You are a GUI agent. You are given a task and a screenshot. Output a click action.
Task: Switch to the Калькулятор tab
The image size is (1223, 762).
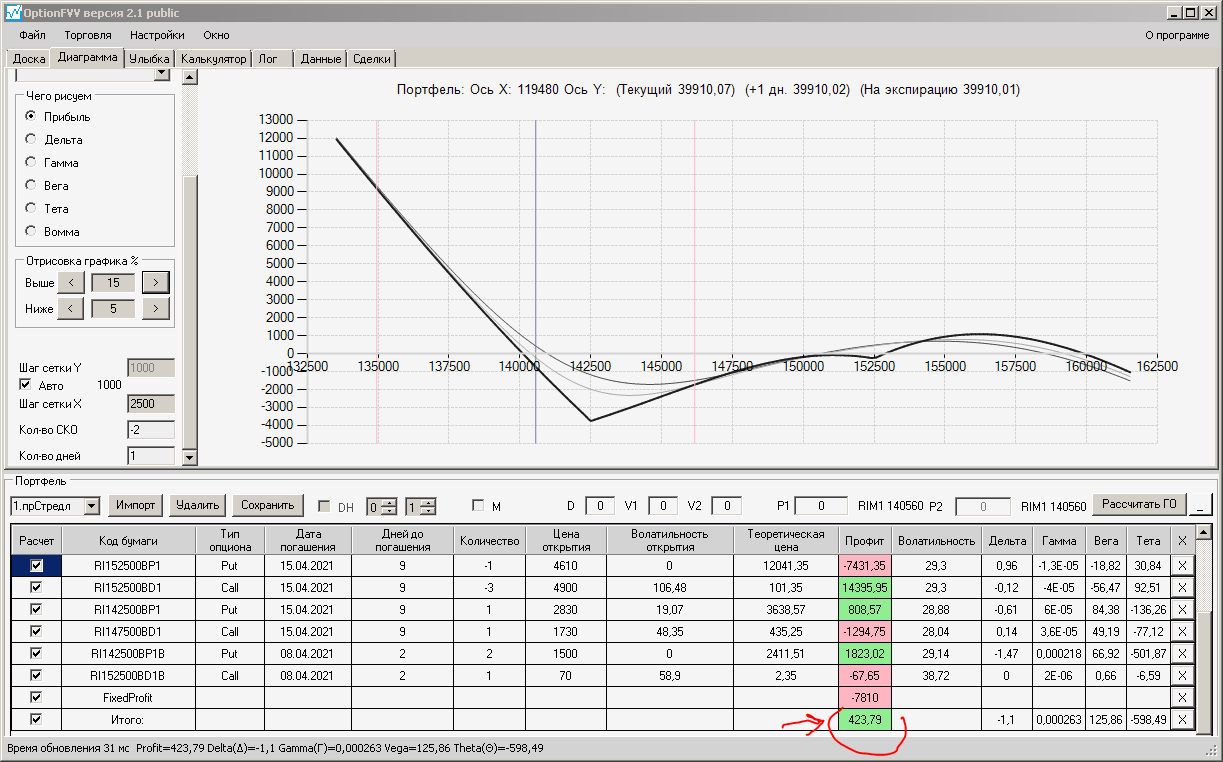coord(213,59)
